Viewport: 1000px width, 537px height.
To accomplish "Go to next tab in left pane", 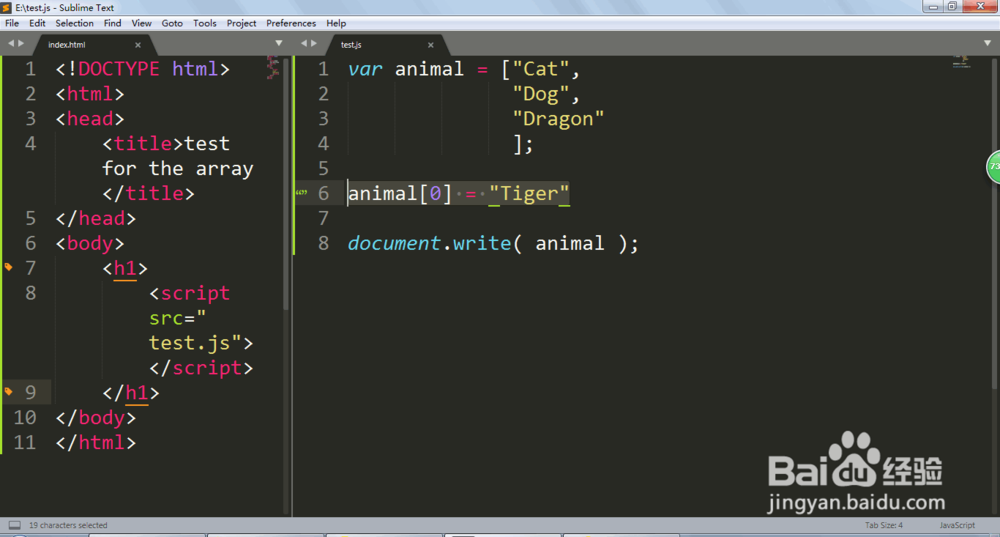I will pyautogui.click(x=20, y=43).
